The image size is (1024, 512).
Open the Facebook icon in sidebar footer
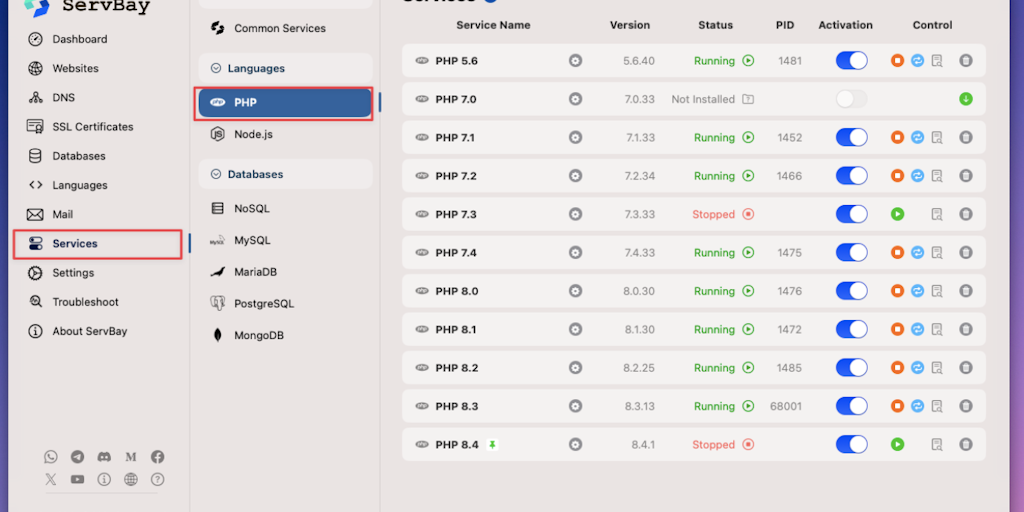point(157,457)
